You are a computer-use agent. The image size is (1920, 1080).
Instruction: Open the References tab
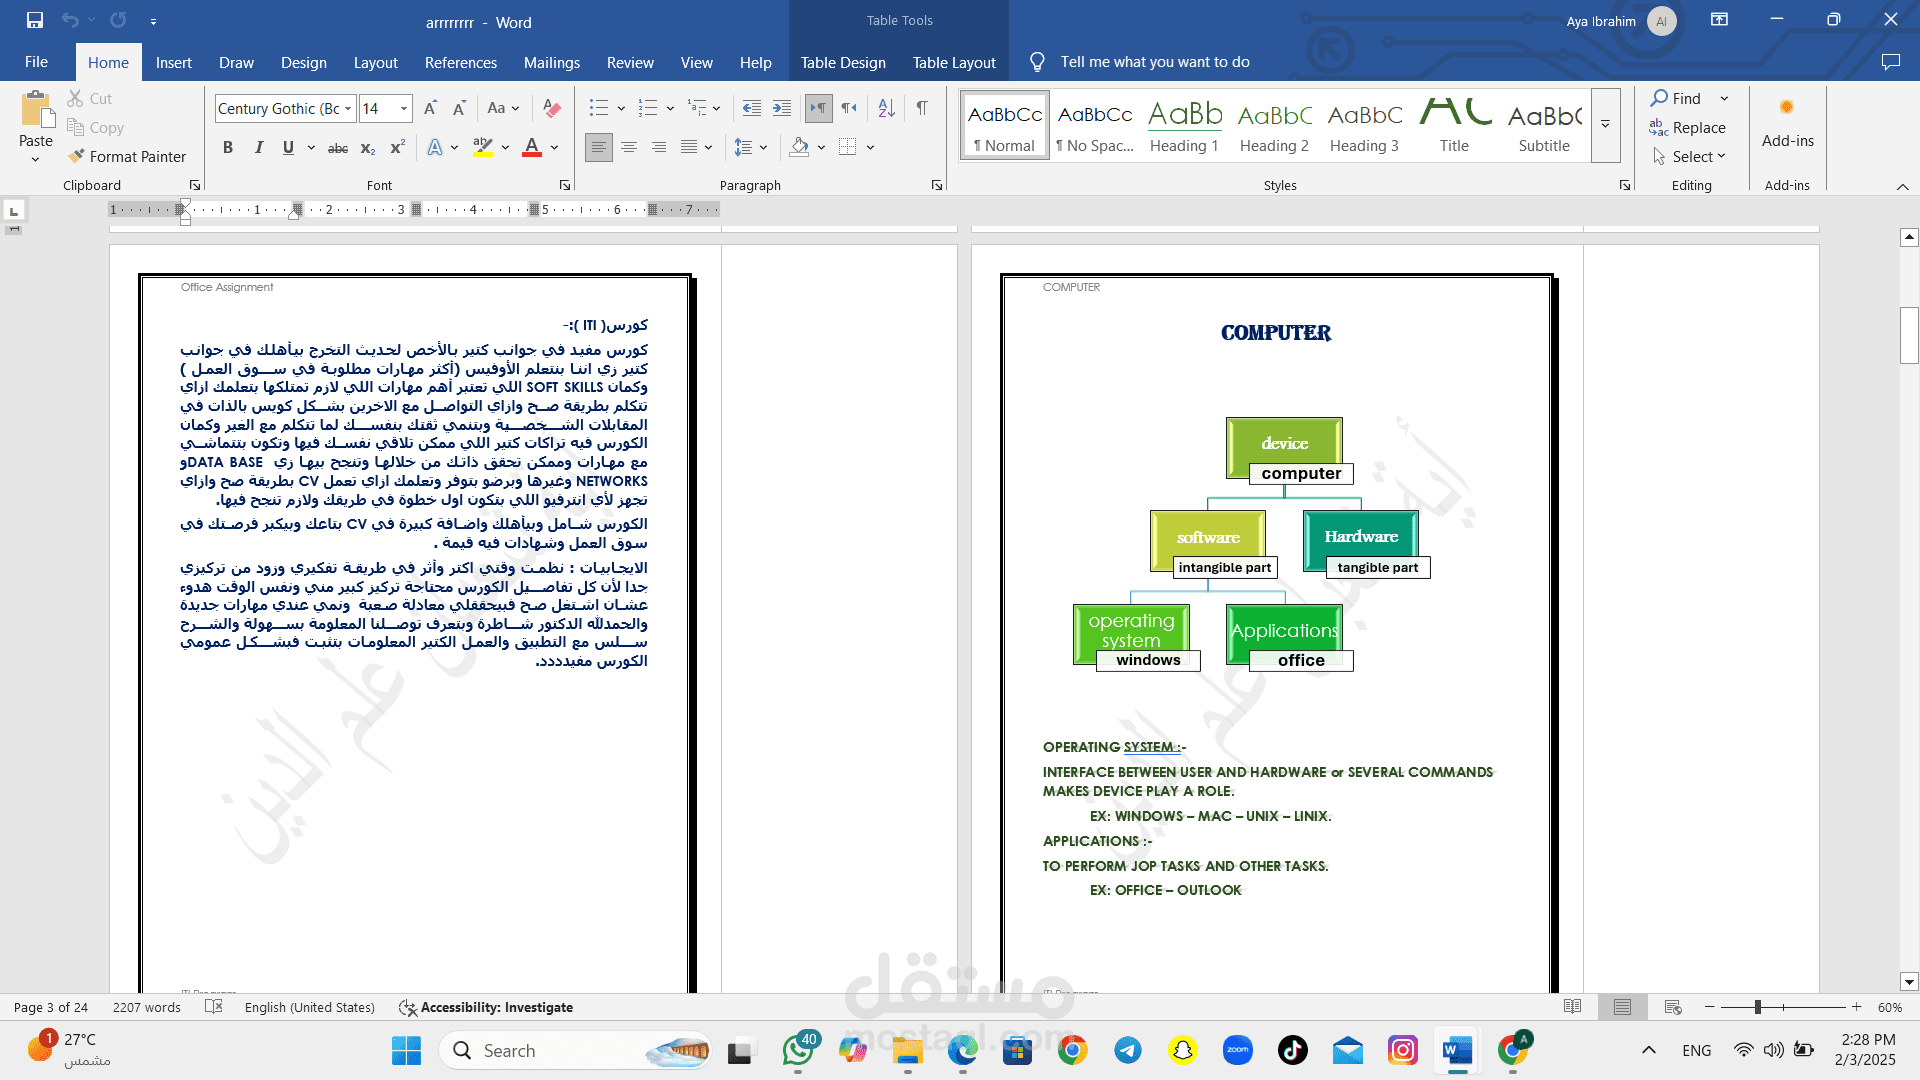[460, 62]
